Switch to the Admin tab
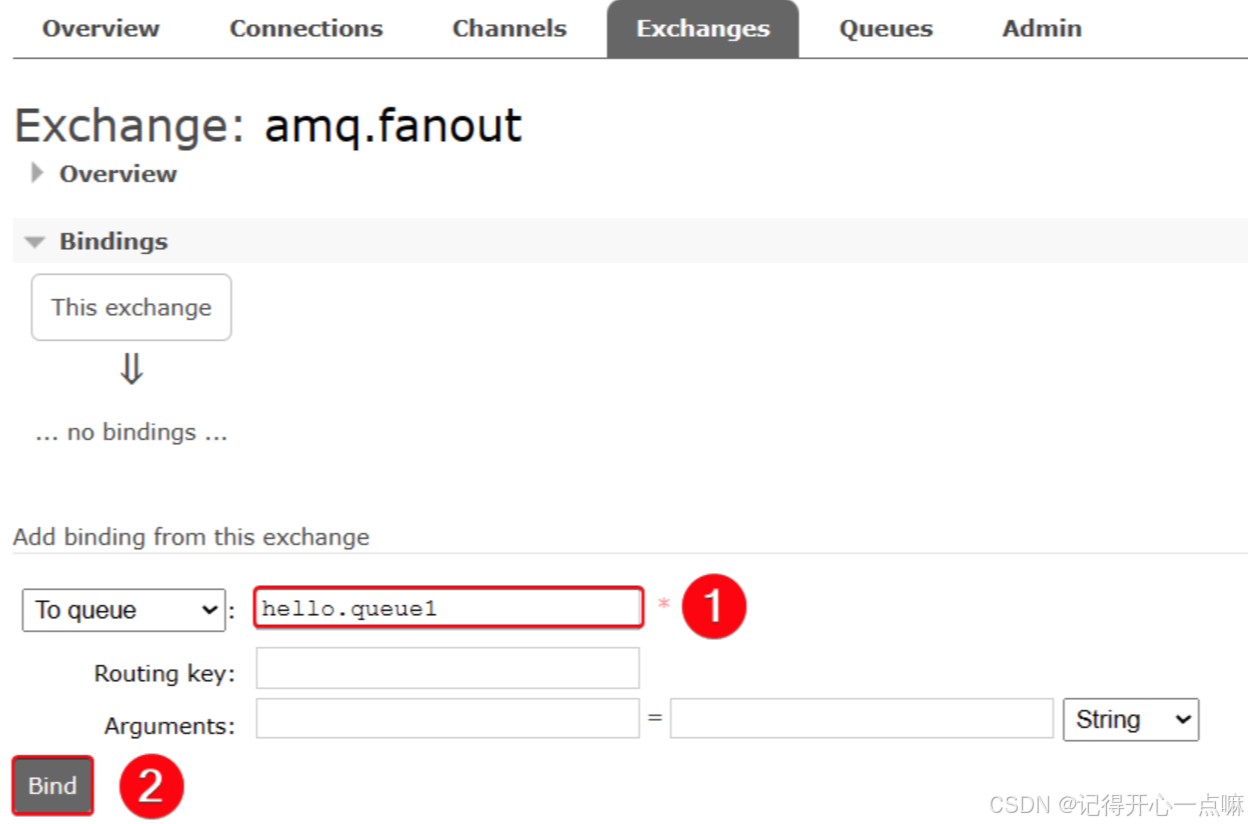This screenshot has height=824, width=1248. (1042, 29)
